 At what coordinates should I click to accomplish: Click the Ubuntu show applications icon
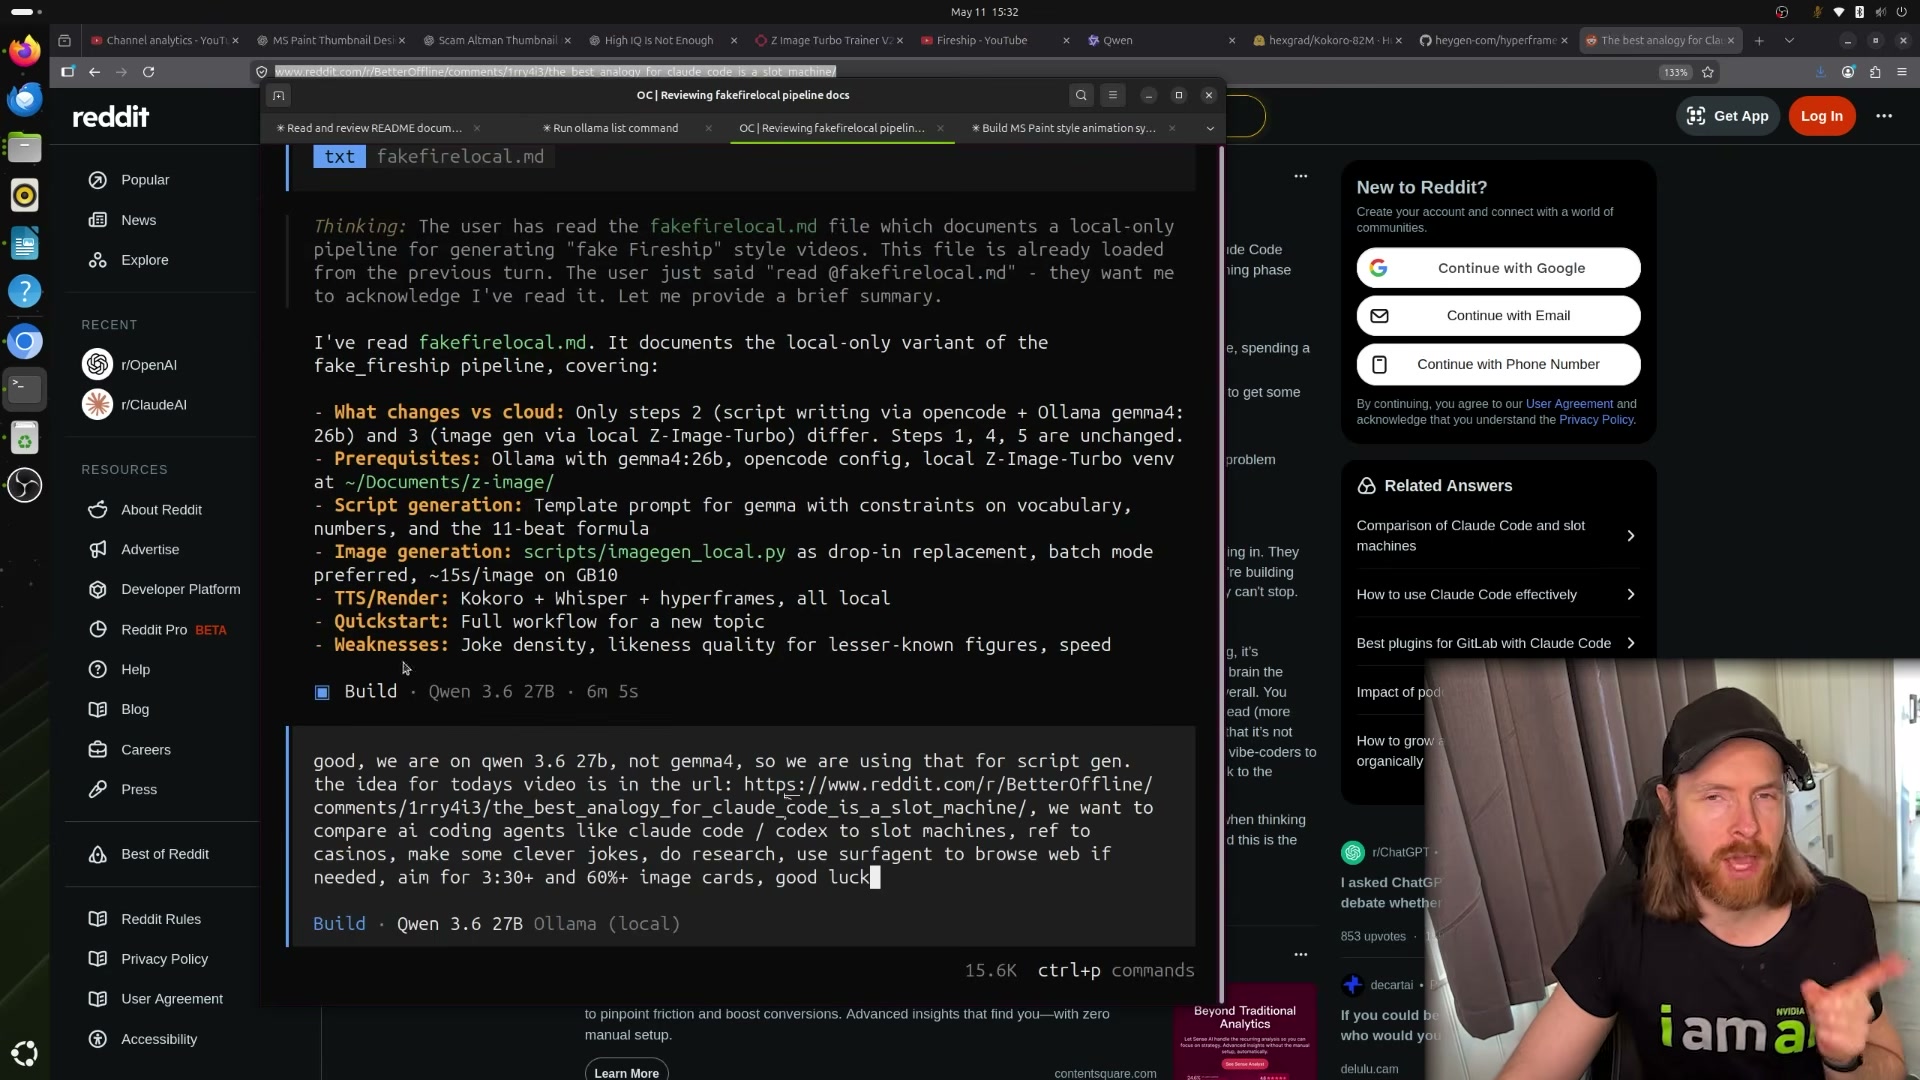click(x=25, y=1053)
